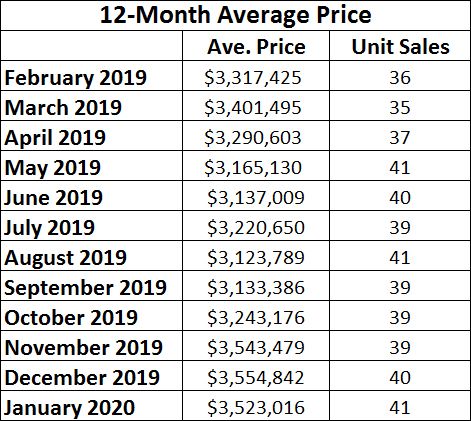Click the April 2019 row label
Screen dimensions: 471x421
click(x=55, y=138)
